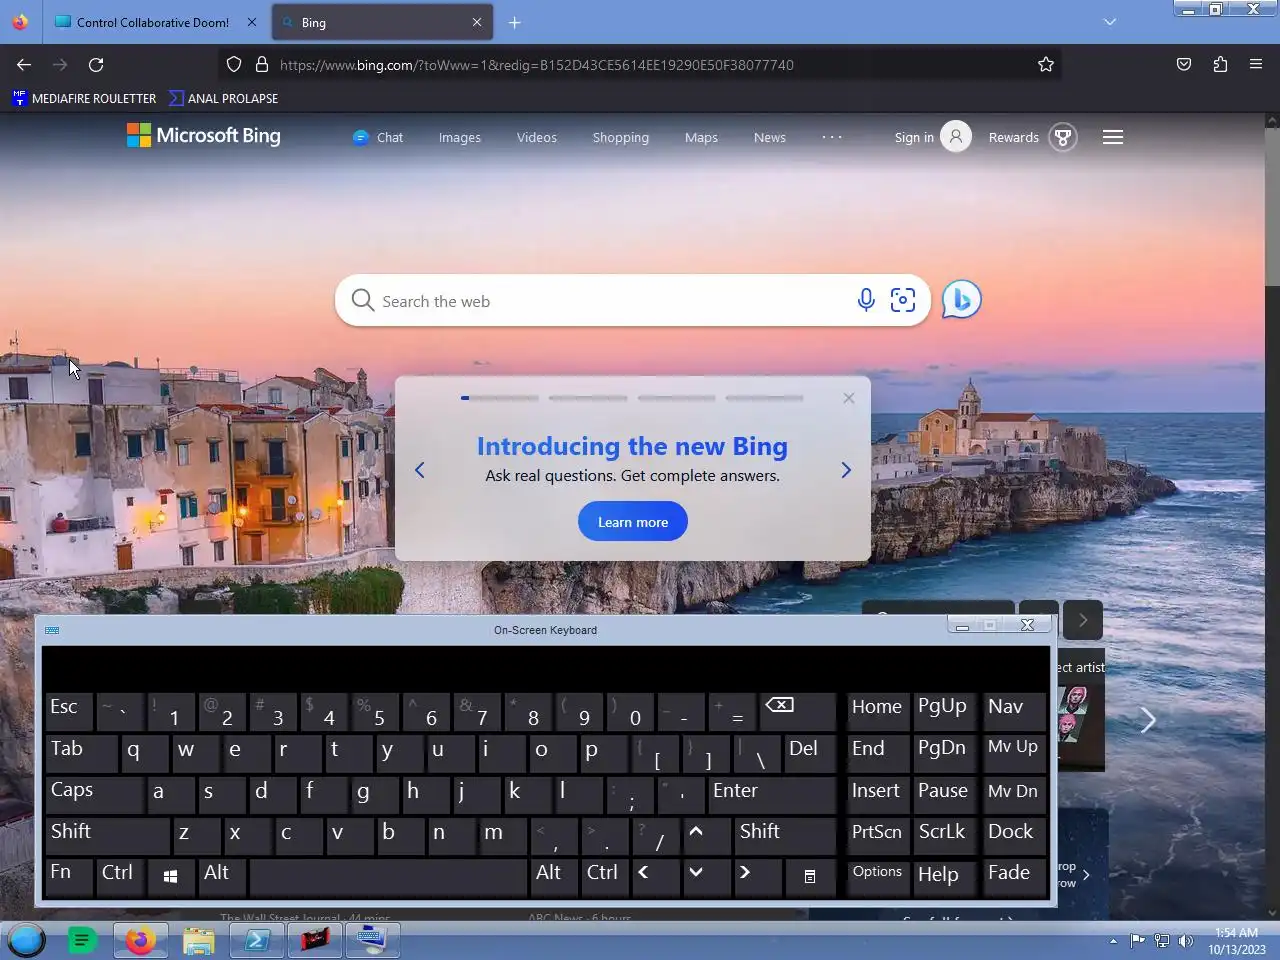The height and width of the screenshot is (960, 1280).
Task: Toggle the right Shift key
Action: pyautogui.click(x=785, y=836)
